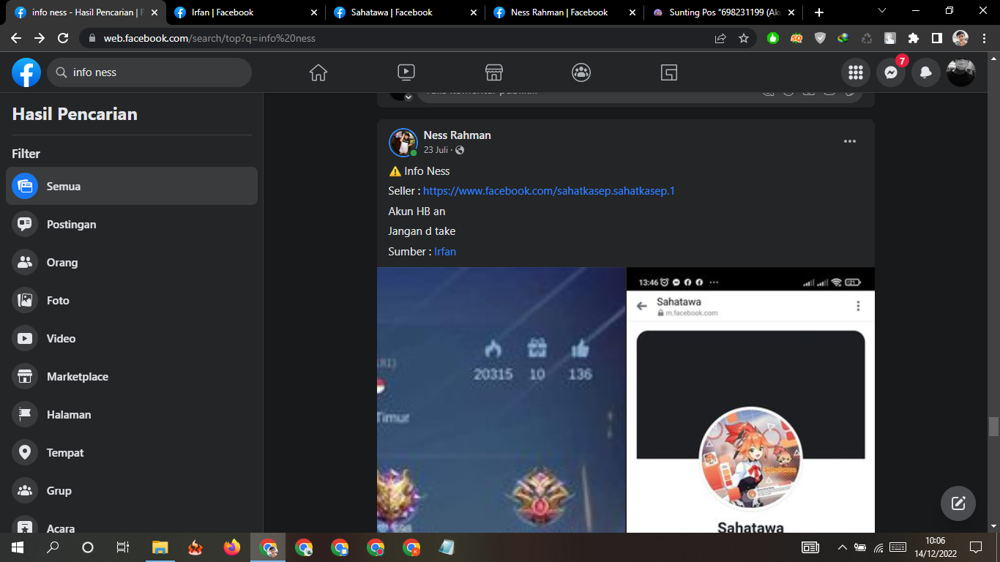Open the Watch video tab icon
Viewport: 1000px width, 562px height.
coord(406,73)
